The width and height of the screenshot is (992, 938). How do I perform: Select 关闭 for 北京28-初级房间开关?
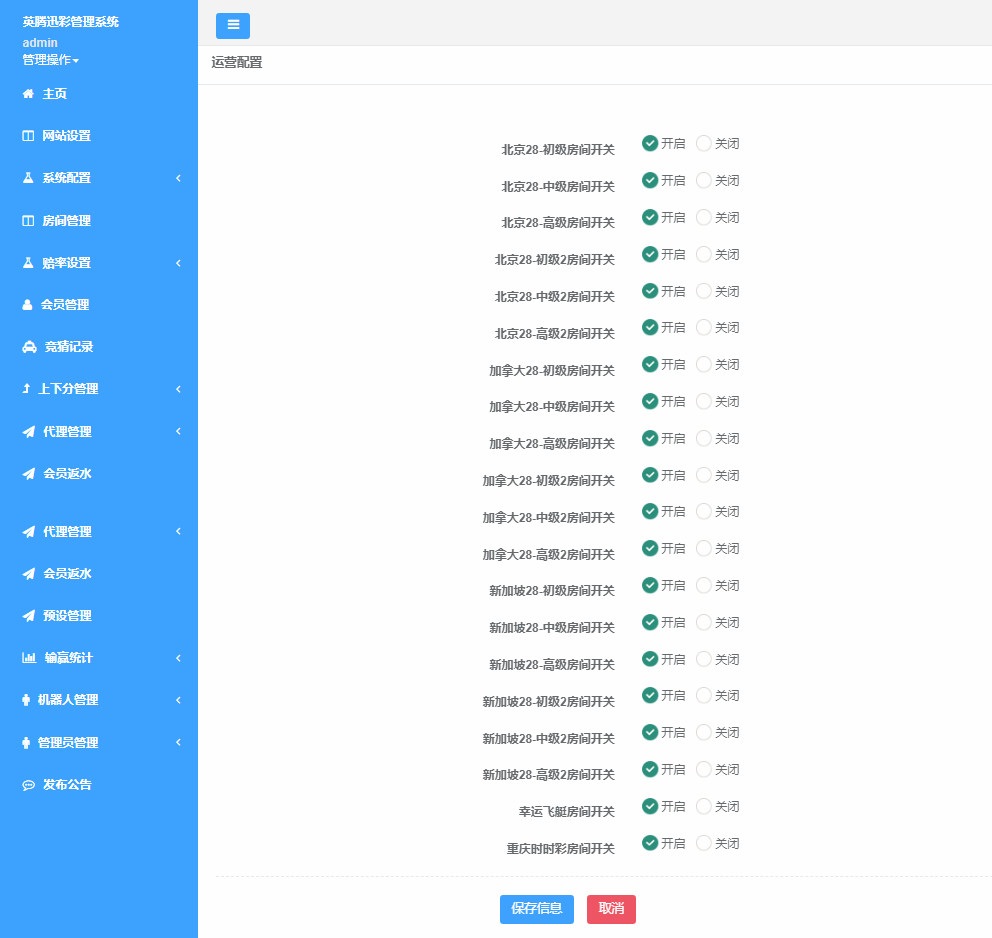[704, 143]
